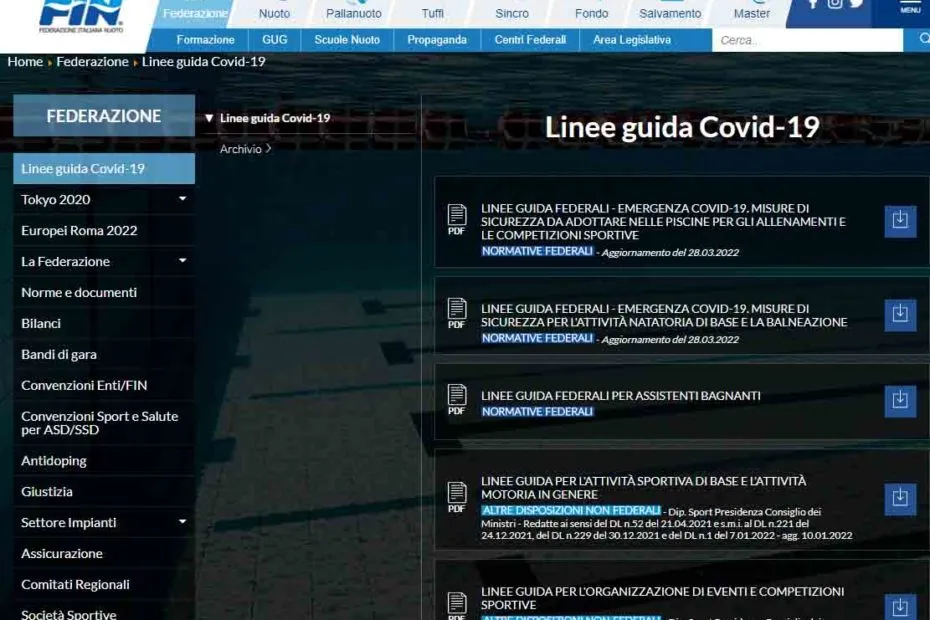Open the Twitter bird icon
The width and height of the screenshot is (930, 620).
coord(856,6)
